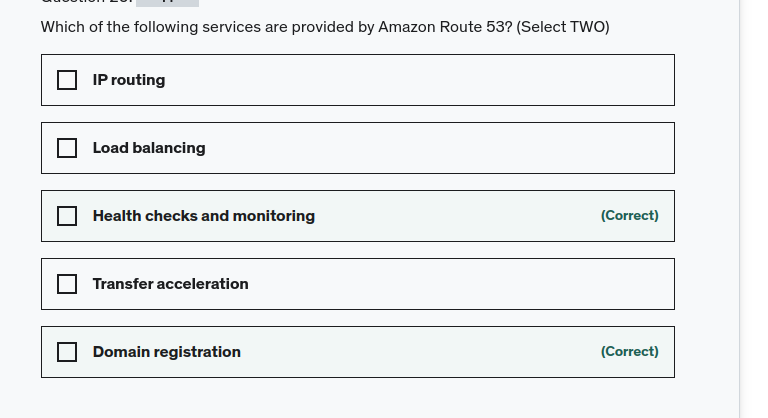This screenshot has height=418, width=768.
Task: Click the 'Transfer acceleration' option text
Action: (170, 284)
